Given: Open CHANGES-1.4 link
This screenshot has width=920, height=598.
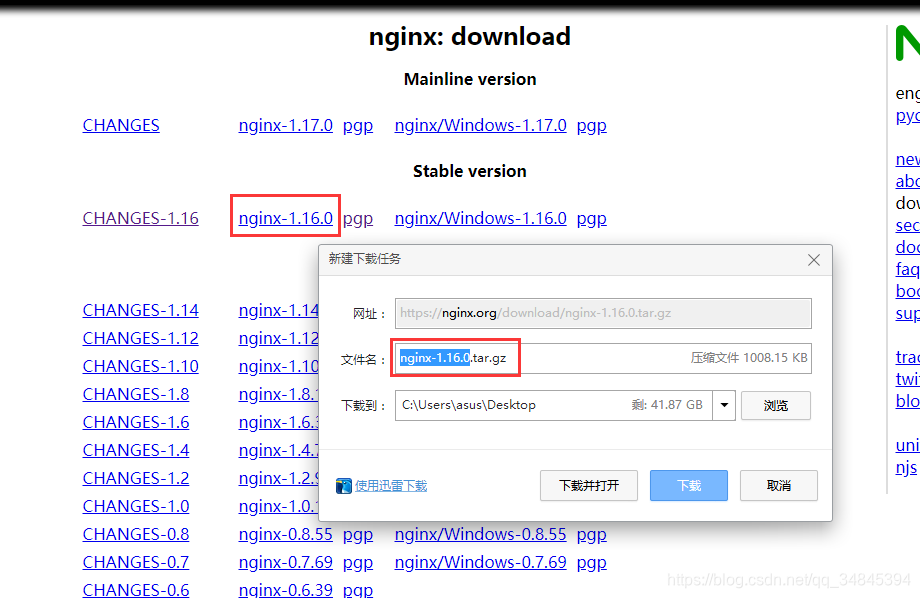Looking at the screenshot, I should click(x=136, y=451).
